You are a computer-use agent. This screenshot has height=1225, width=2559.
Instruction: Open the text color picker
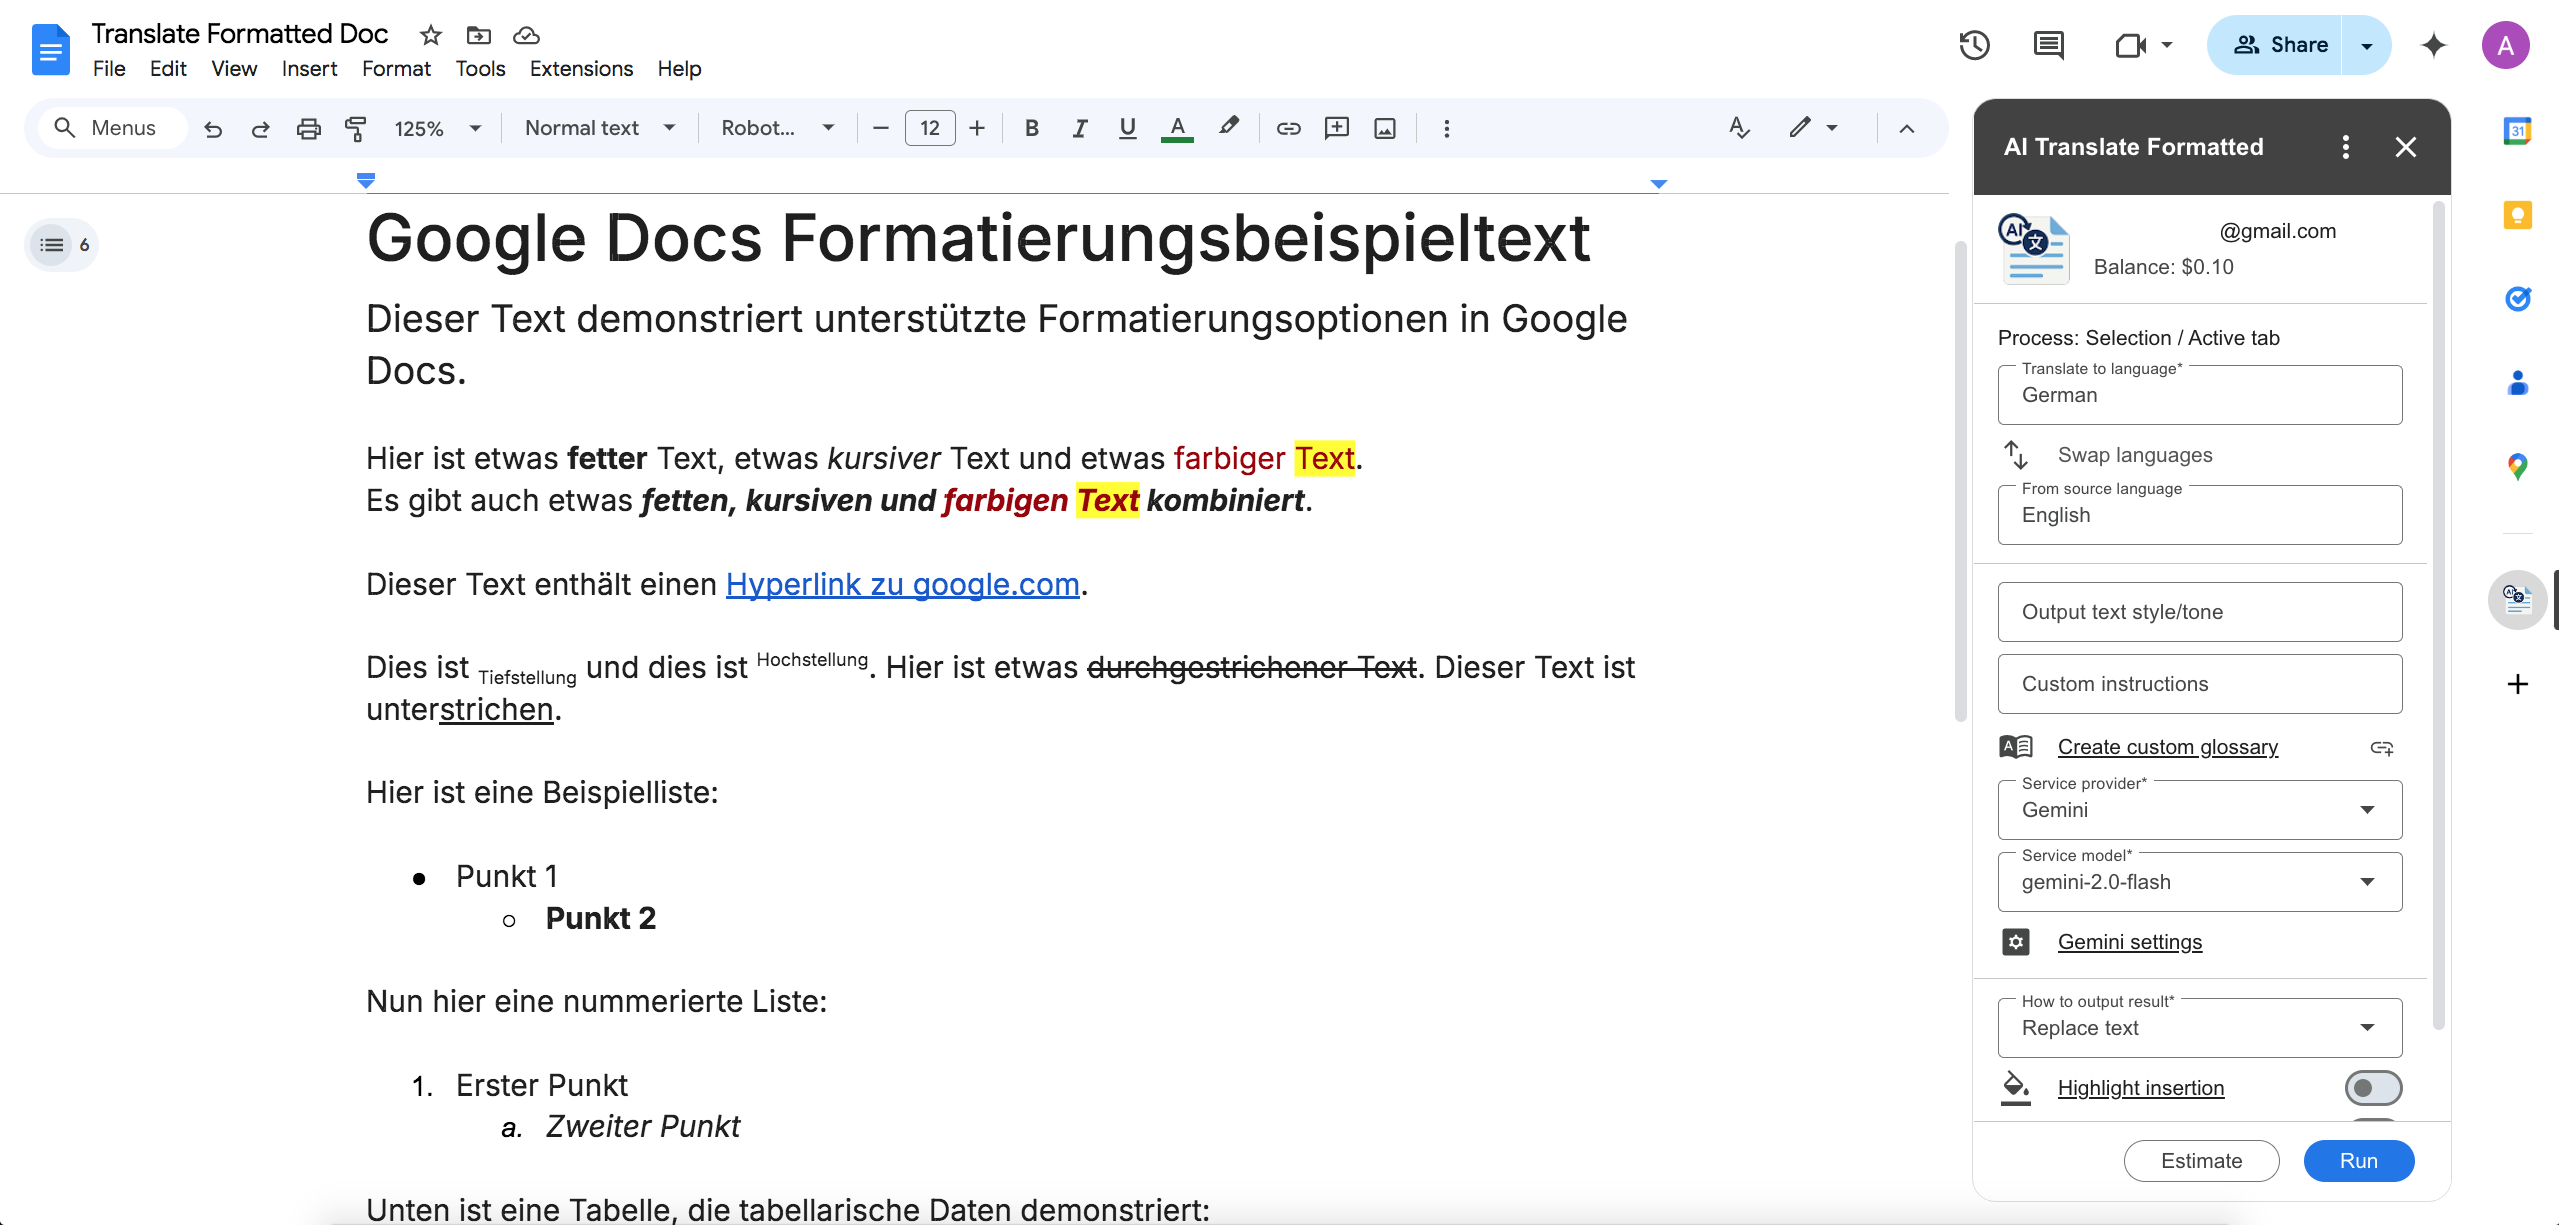coord(1177,128)
